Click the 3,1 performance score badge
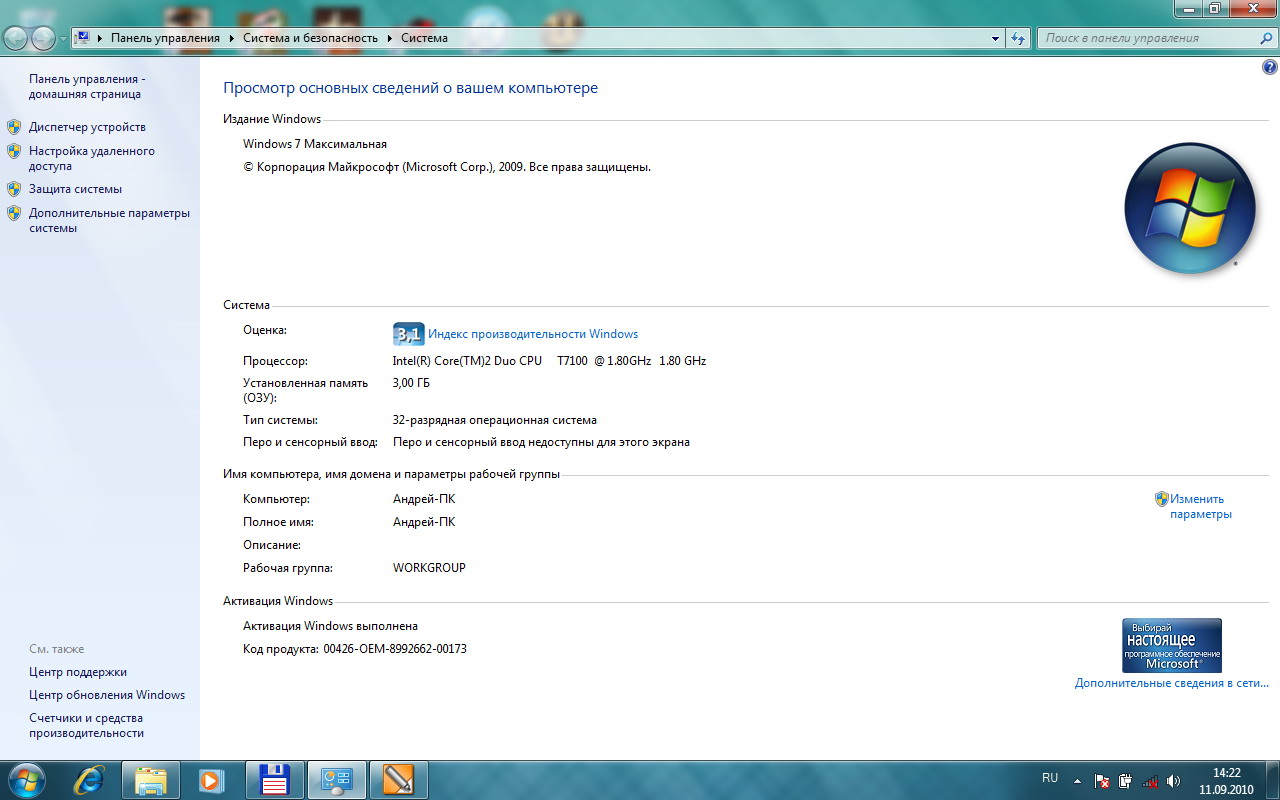 pyautogui.click(x=409, y=334)
